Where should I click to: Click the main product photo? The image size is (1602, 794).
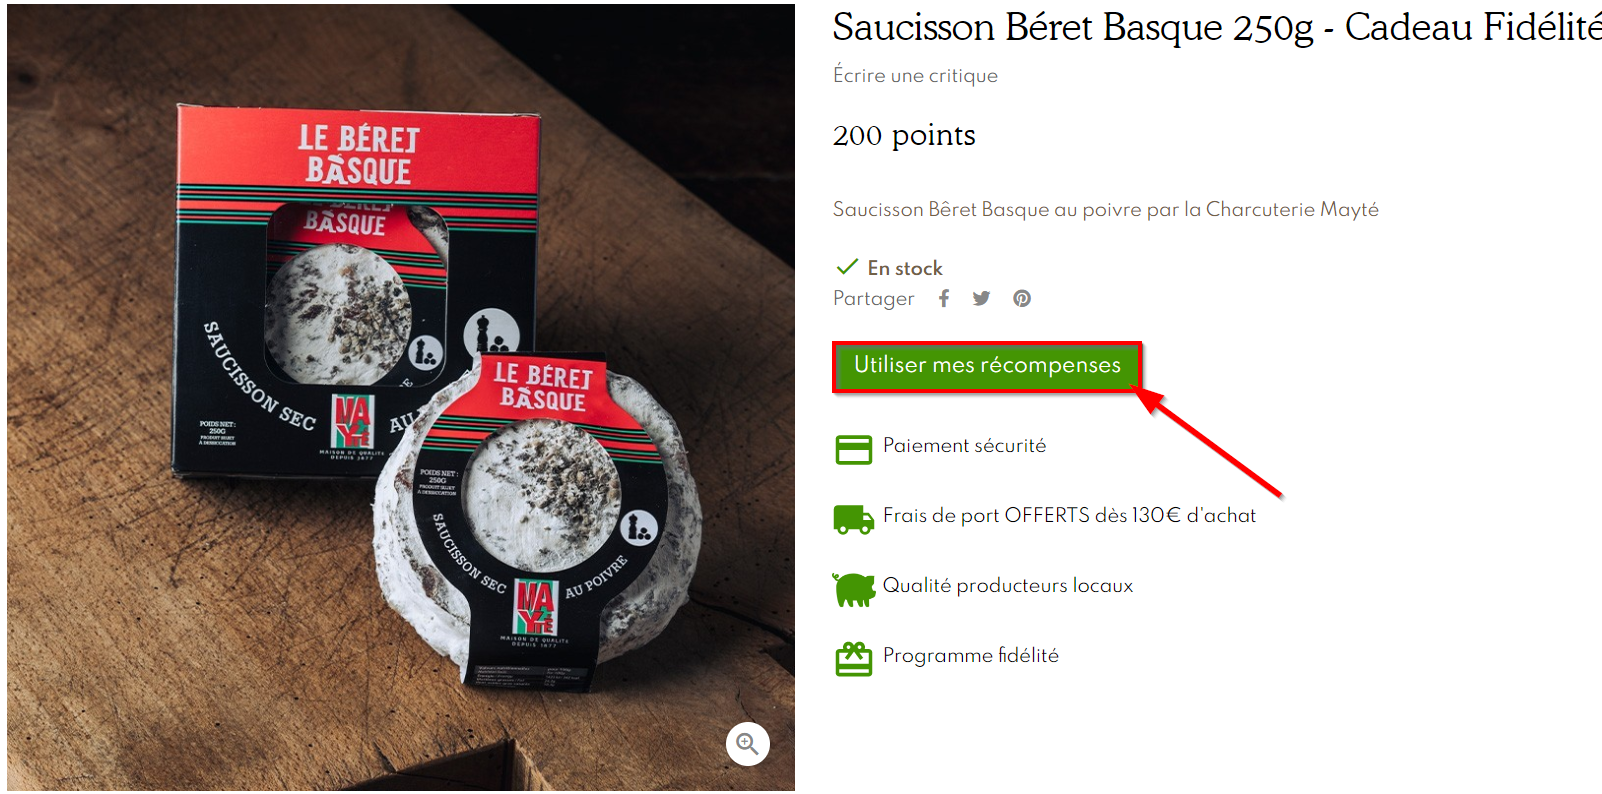pos(401,397)
